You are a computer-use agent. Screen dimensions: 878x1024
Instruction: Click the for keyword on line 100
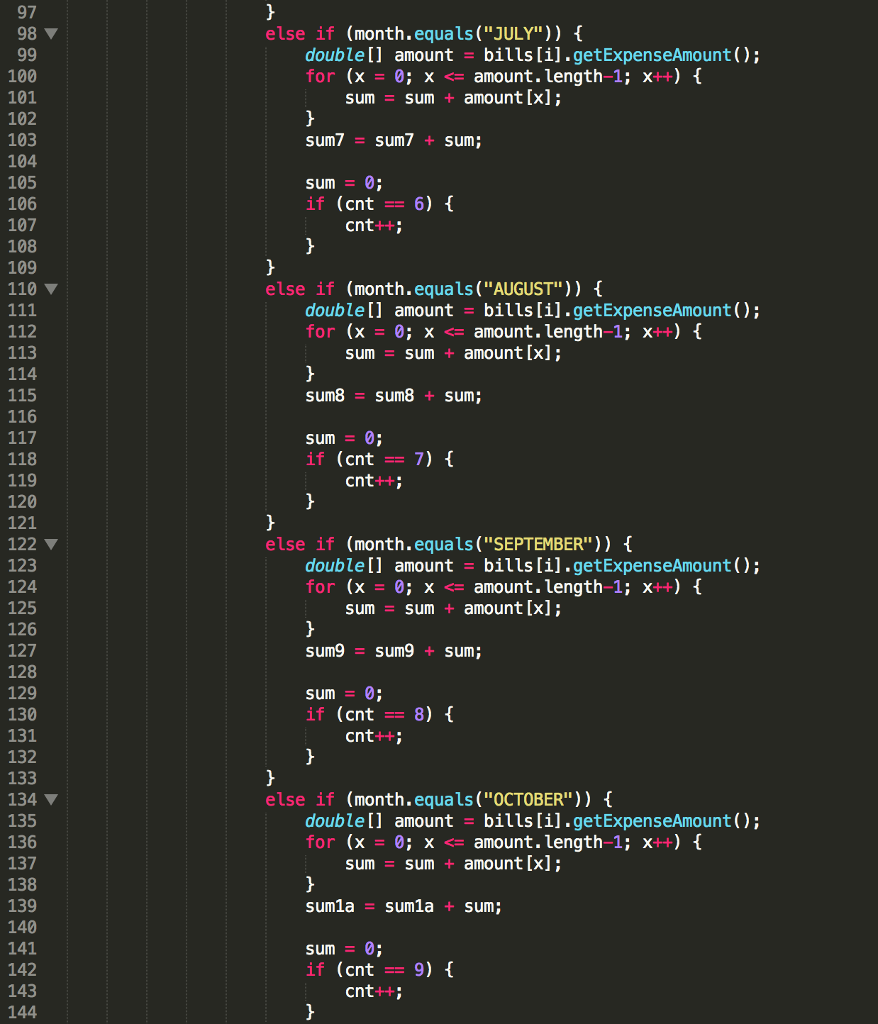319,76
